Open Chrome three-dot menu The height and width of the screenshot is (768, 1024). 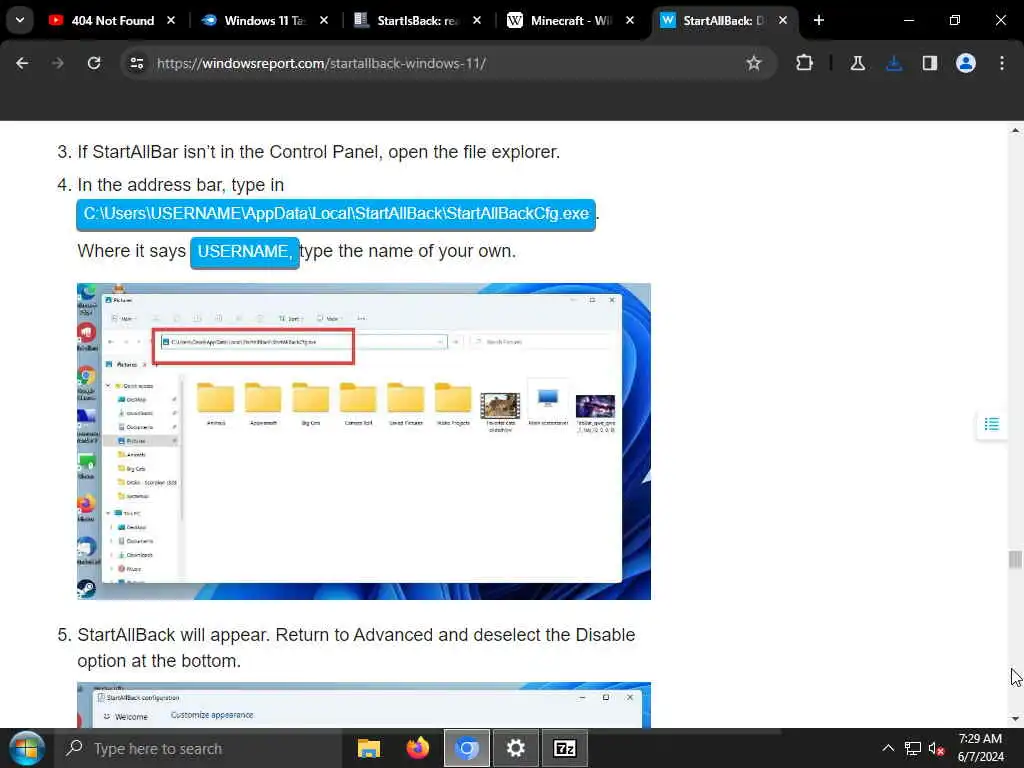coord(1002,63)
